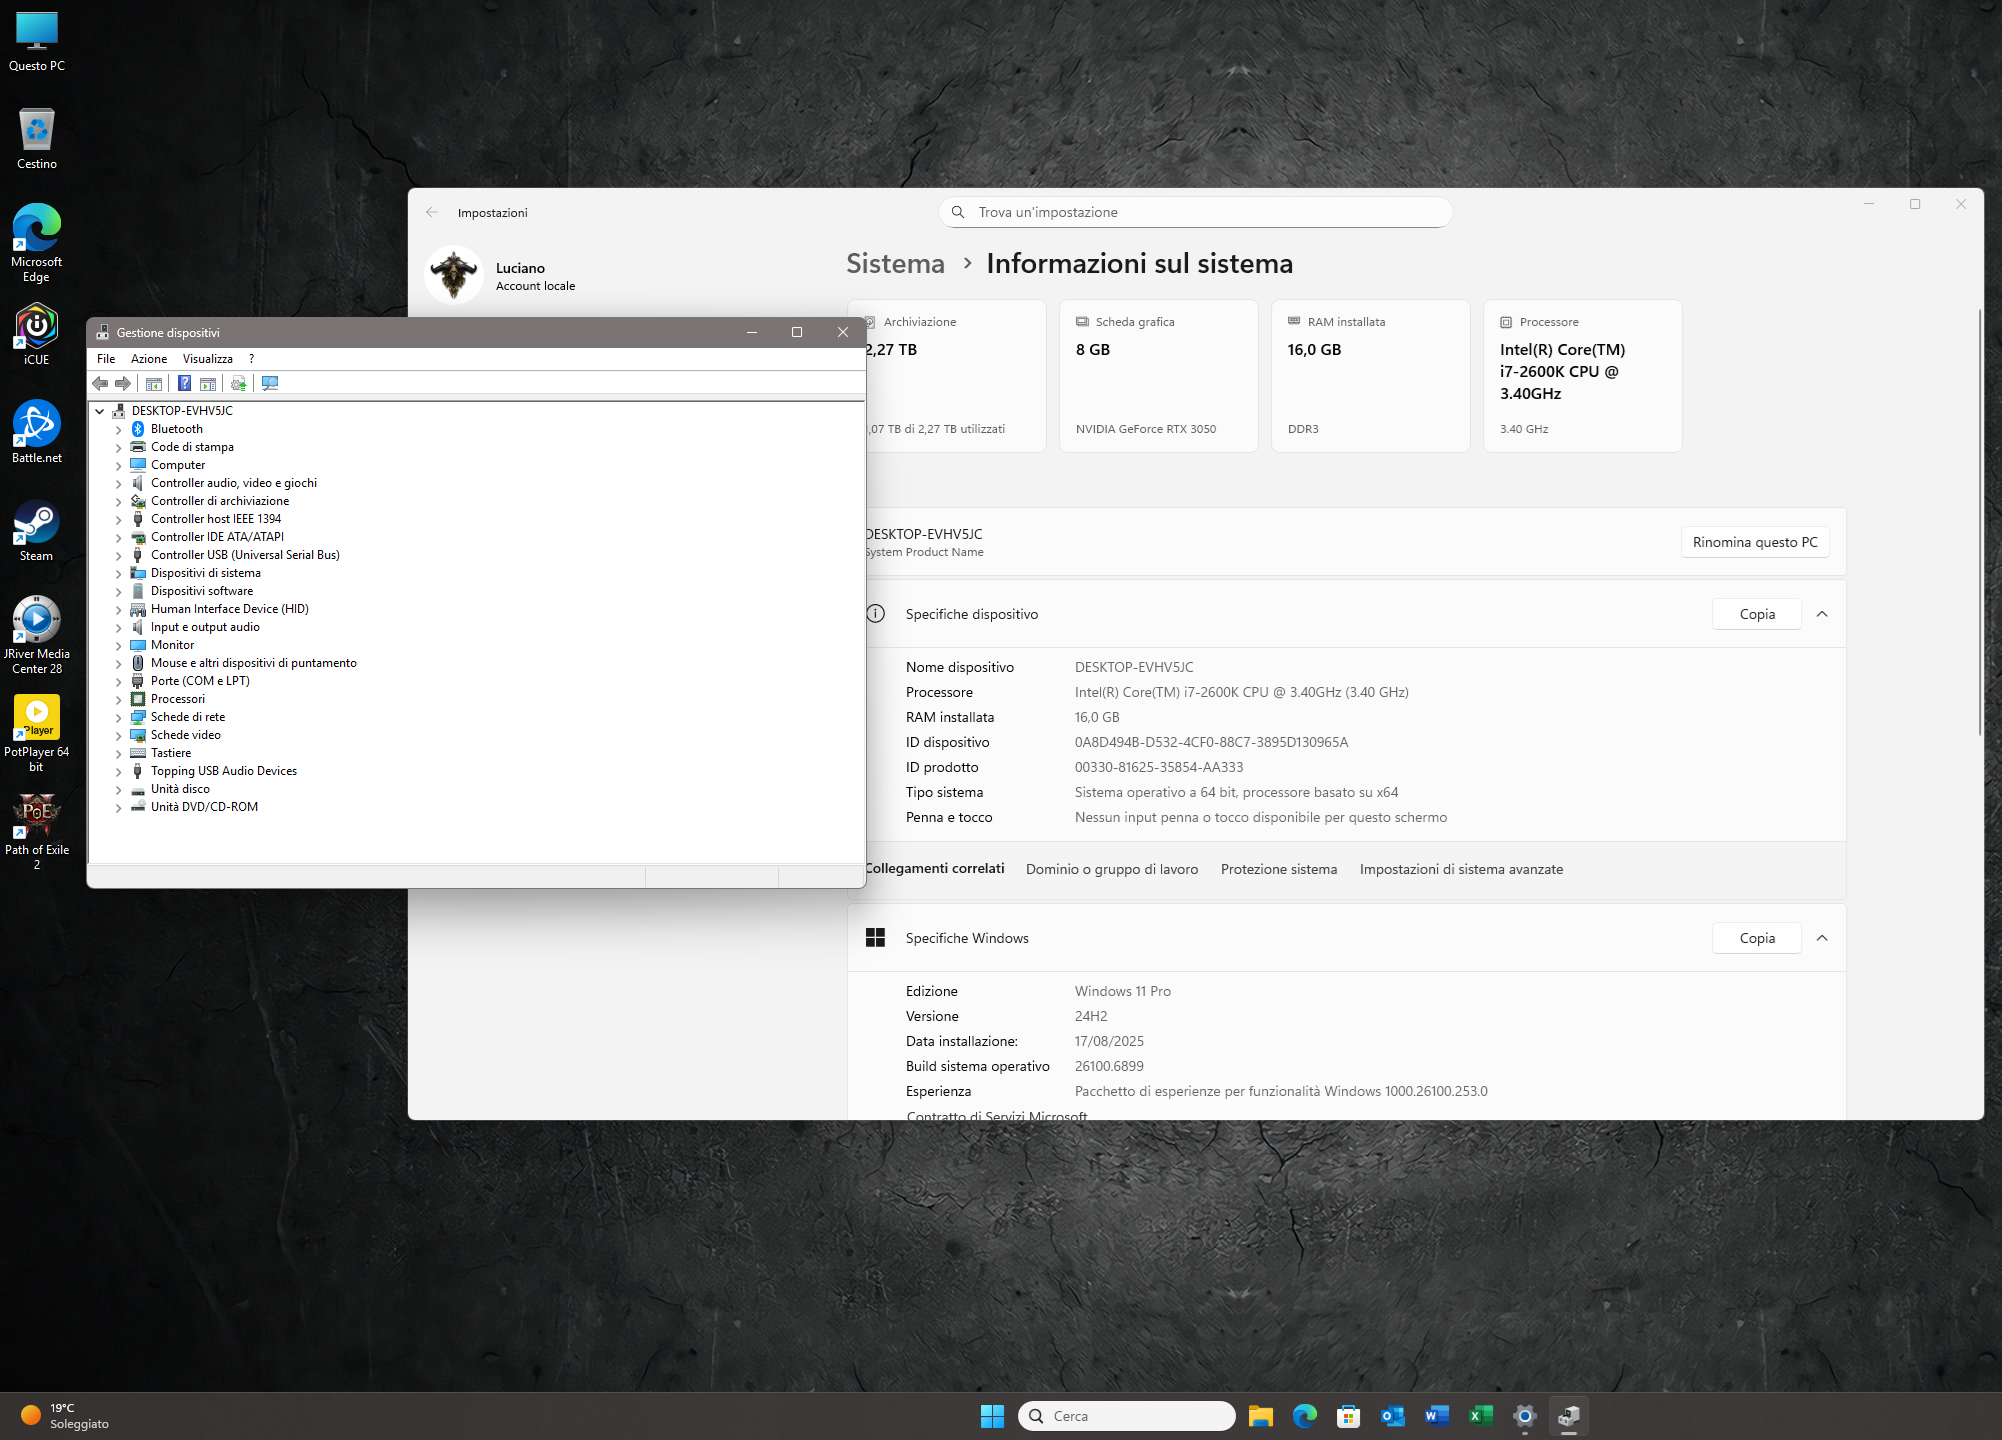Click the Trova un'impostazione search field
2002x1440 pixels.
tap(1195, 212)
